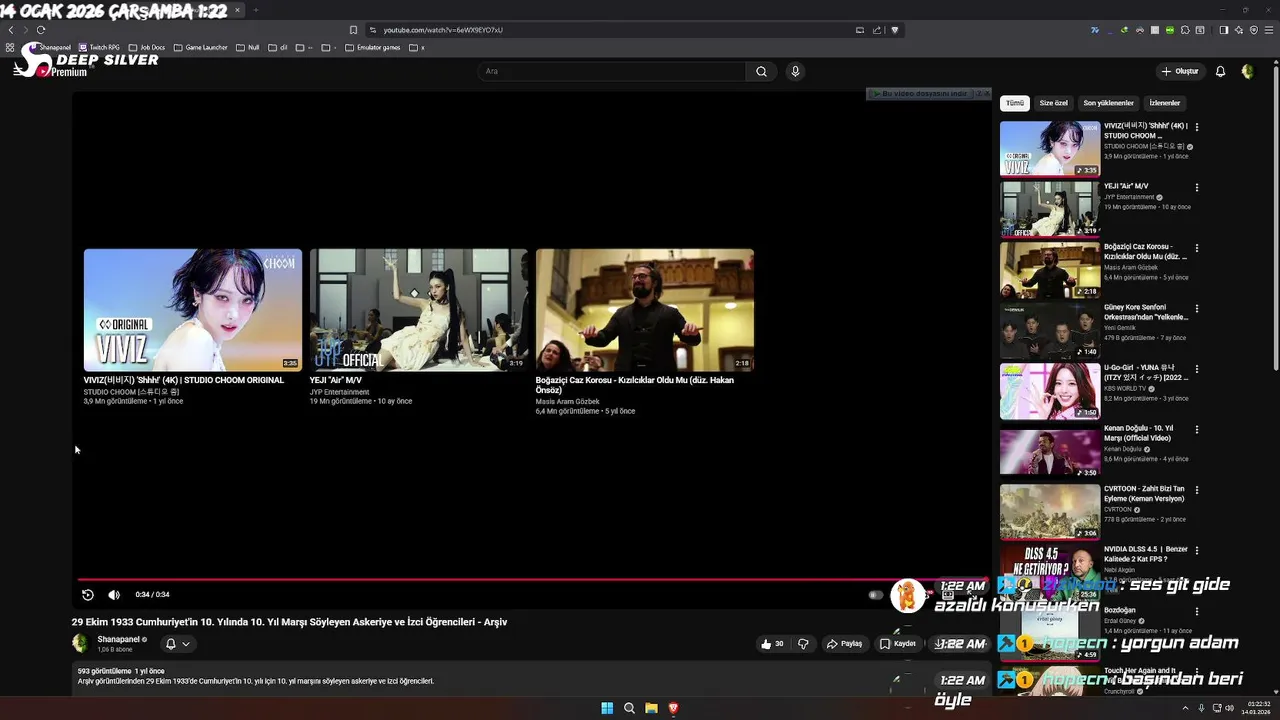
Task: Open the Shanapanel bookmark
Action: click(x=50, y=47)
